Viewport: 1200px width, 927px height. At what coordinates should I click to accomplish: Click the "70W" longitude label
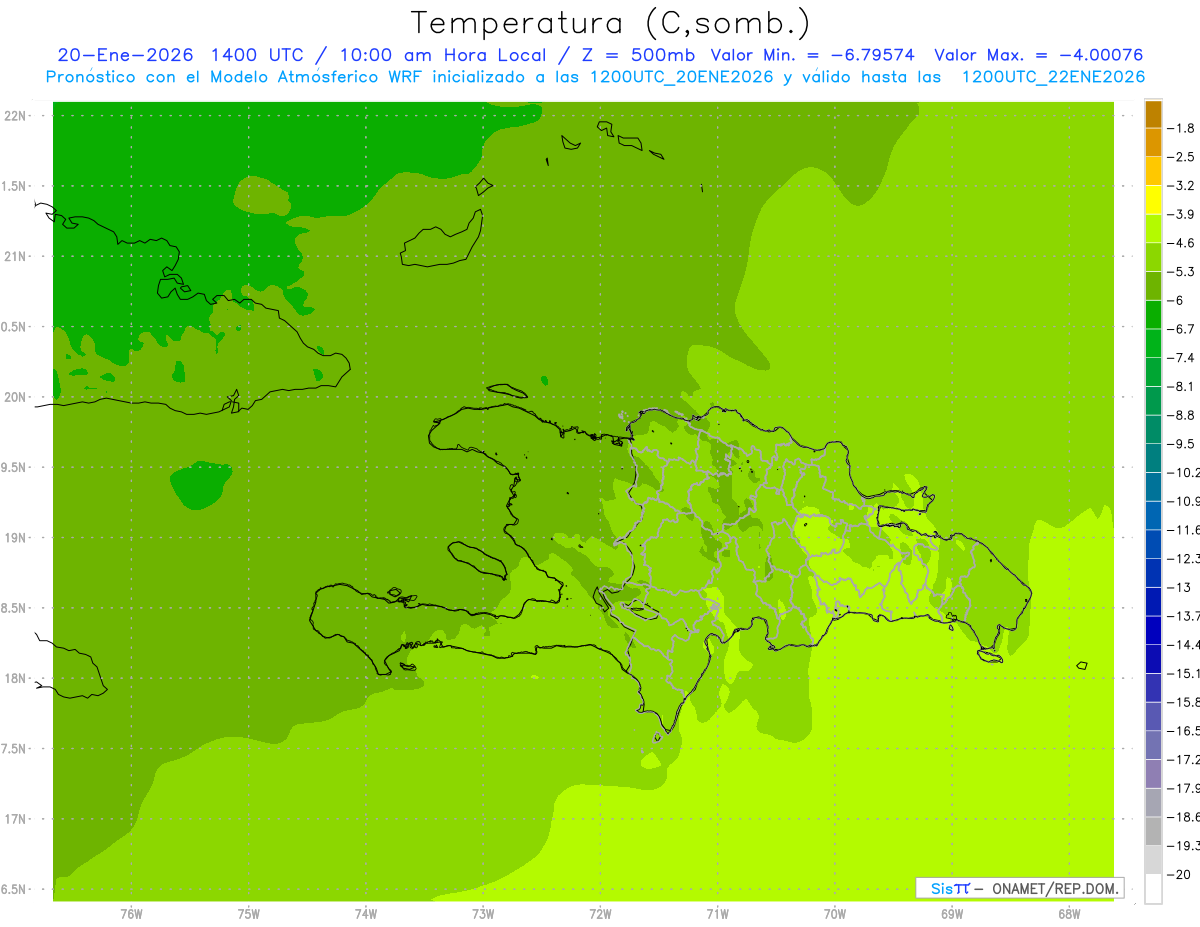(834, 913)
